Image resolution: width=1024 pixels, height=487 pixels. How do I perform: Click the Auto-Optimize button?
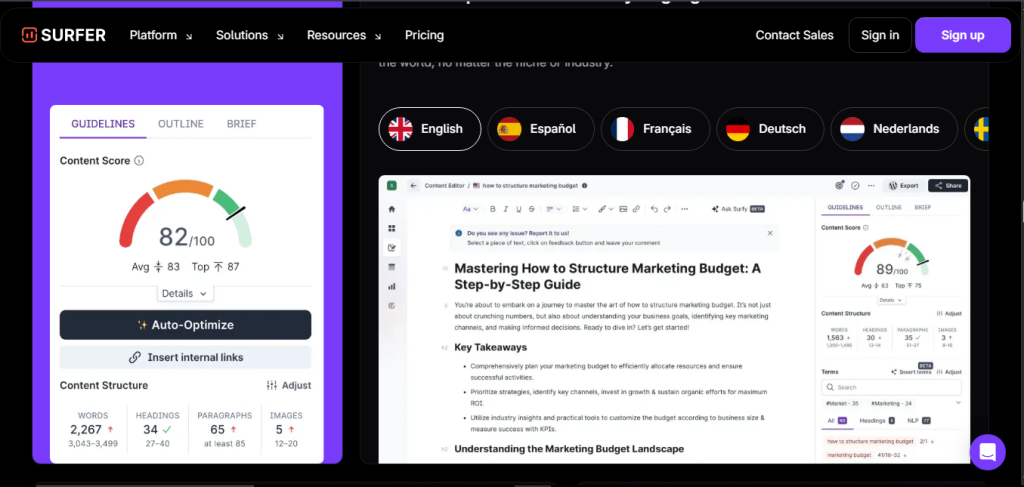[185, 325]
